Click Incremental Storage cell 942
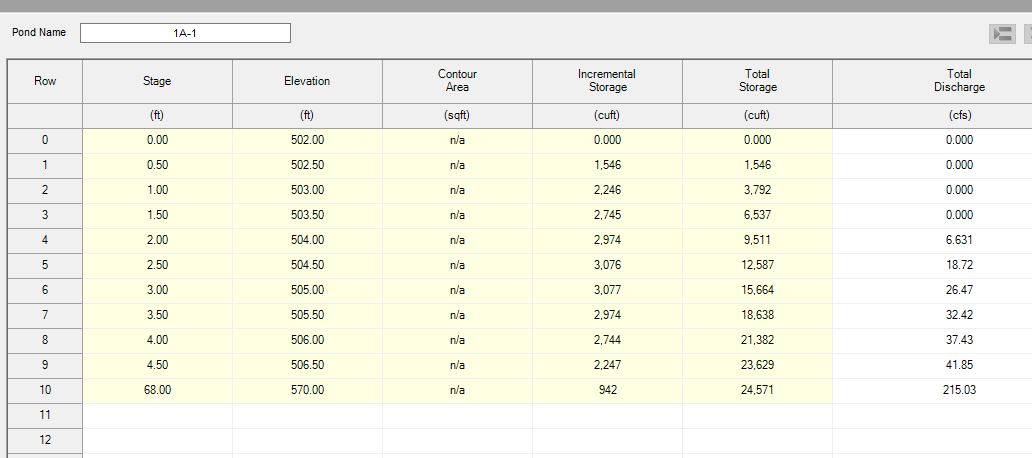Viewport: 1032px width, 458px height. coord(607,390)
